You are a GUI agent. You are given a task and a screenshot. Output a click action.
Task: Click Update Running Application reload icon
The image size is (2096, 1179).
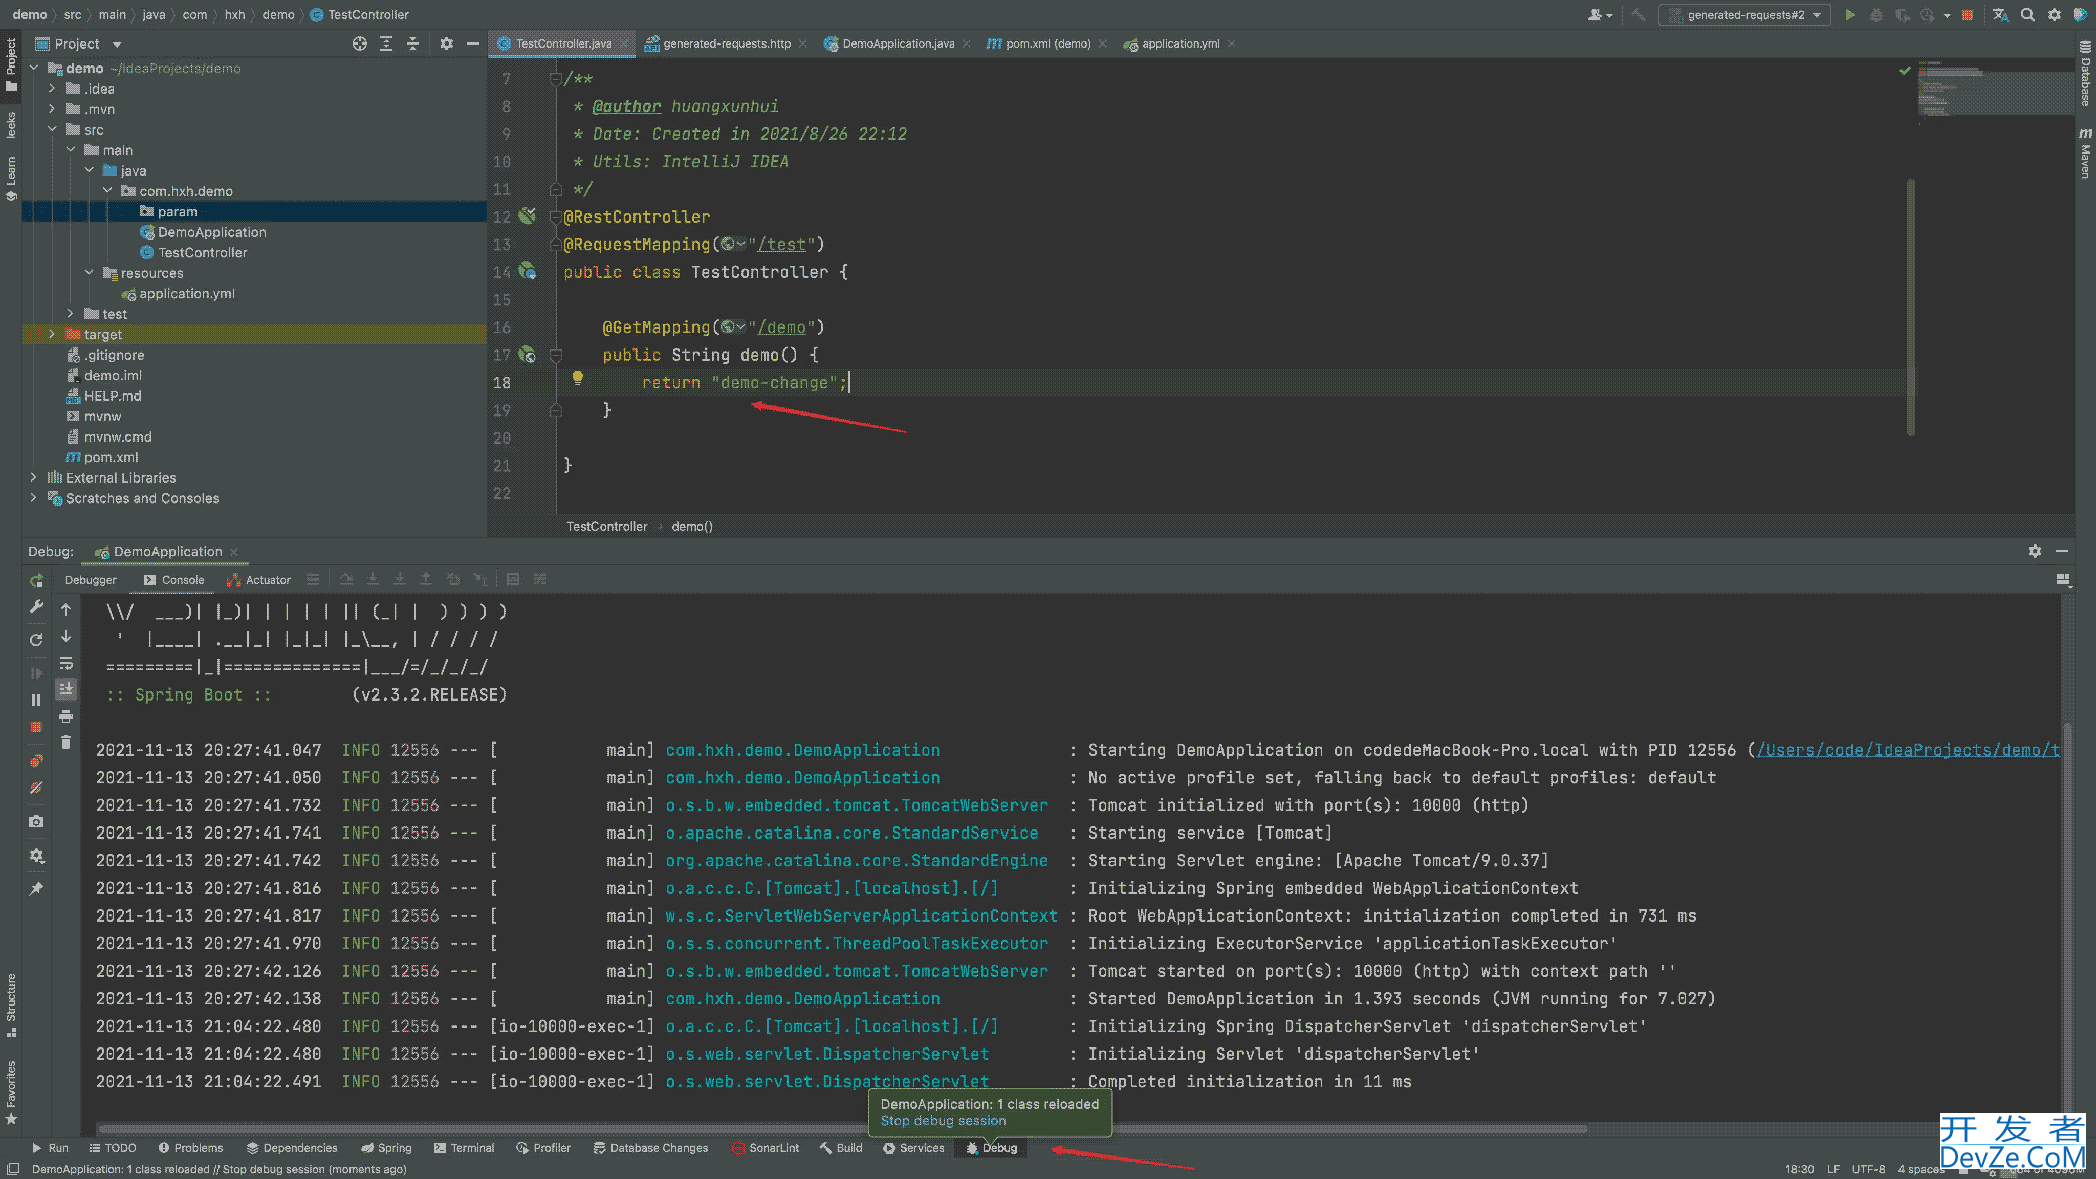36,640
